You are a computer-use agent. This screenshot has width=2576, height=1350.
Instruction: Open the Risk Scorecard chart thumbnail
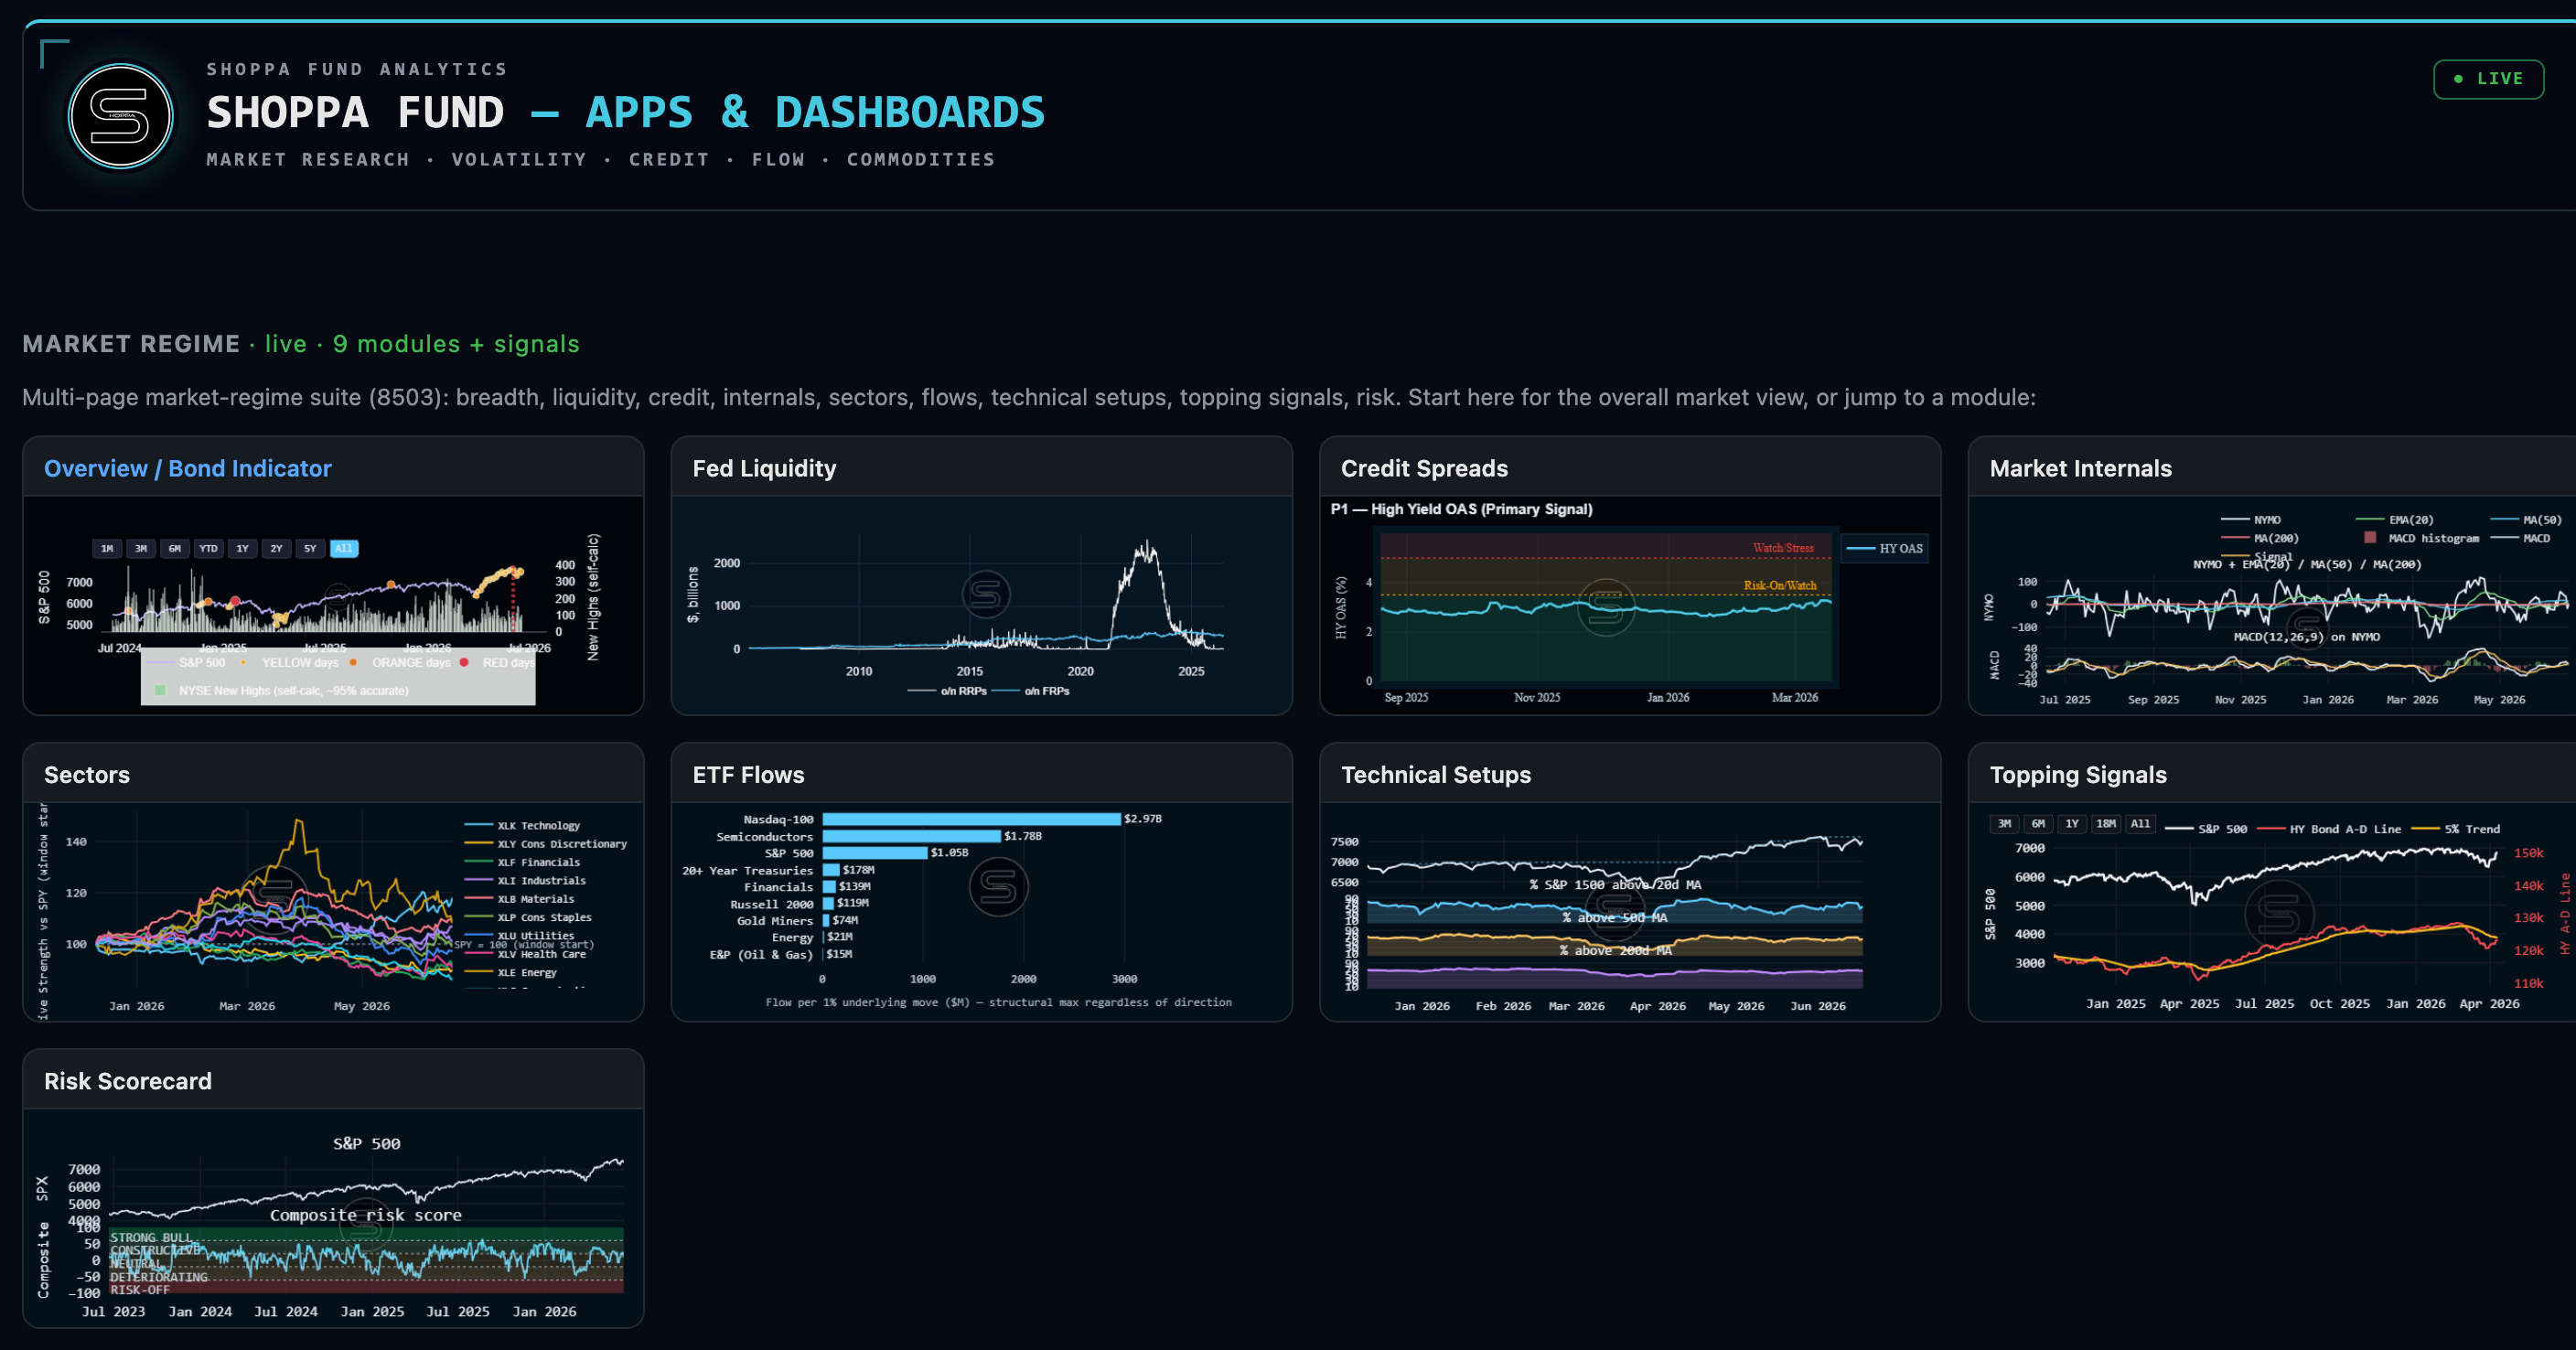[333, 1218]
